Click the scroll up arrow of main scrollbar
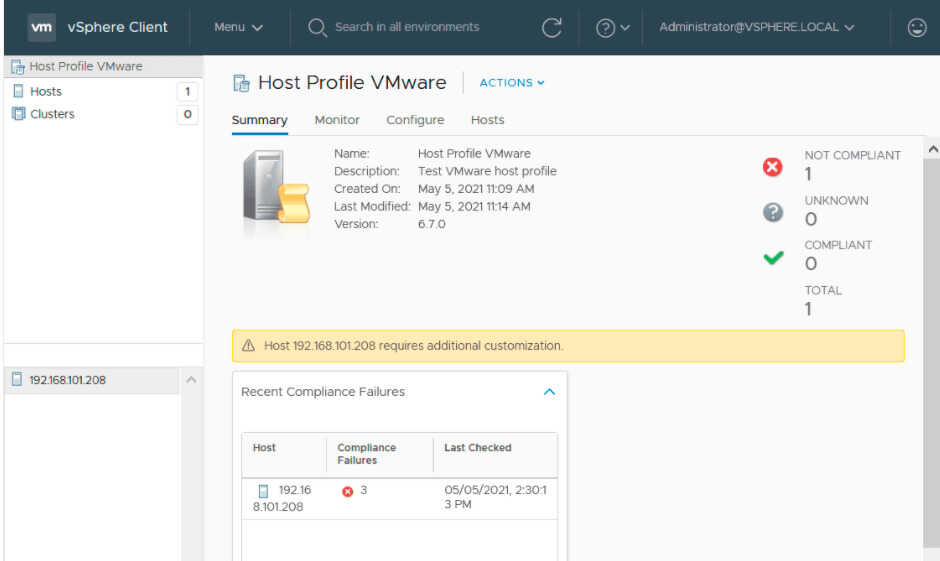This screenshot has height=561, width=940. tap(932, 149)
